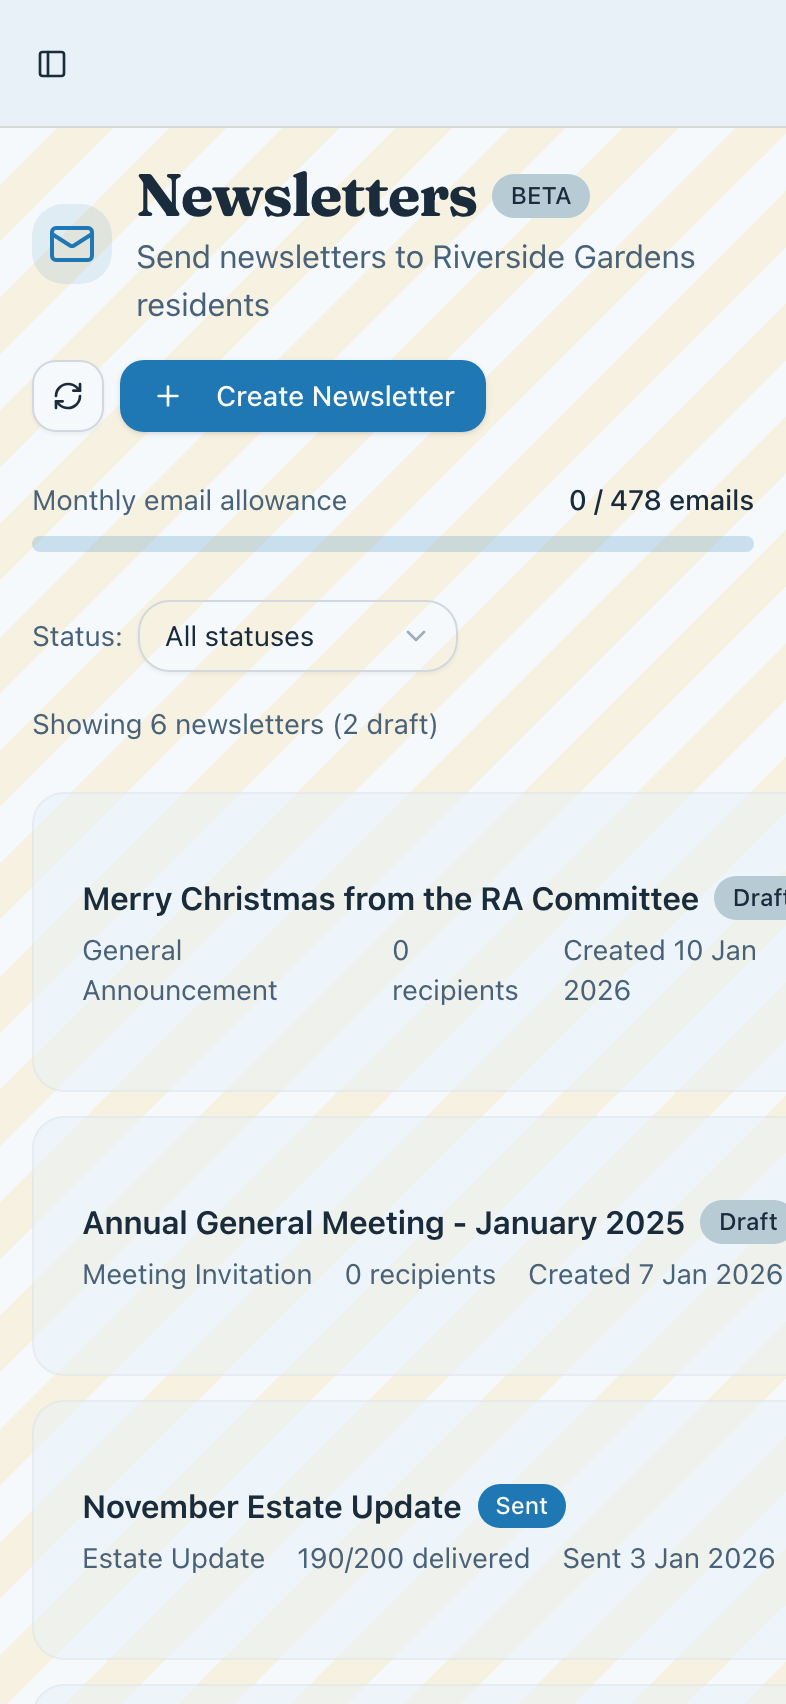Toggle the sidebar panel icon

[x=52, y=64]
